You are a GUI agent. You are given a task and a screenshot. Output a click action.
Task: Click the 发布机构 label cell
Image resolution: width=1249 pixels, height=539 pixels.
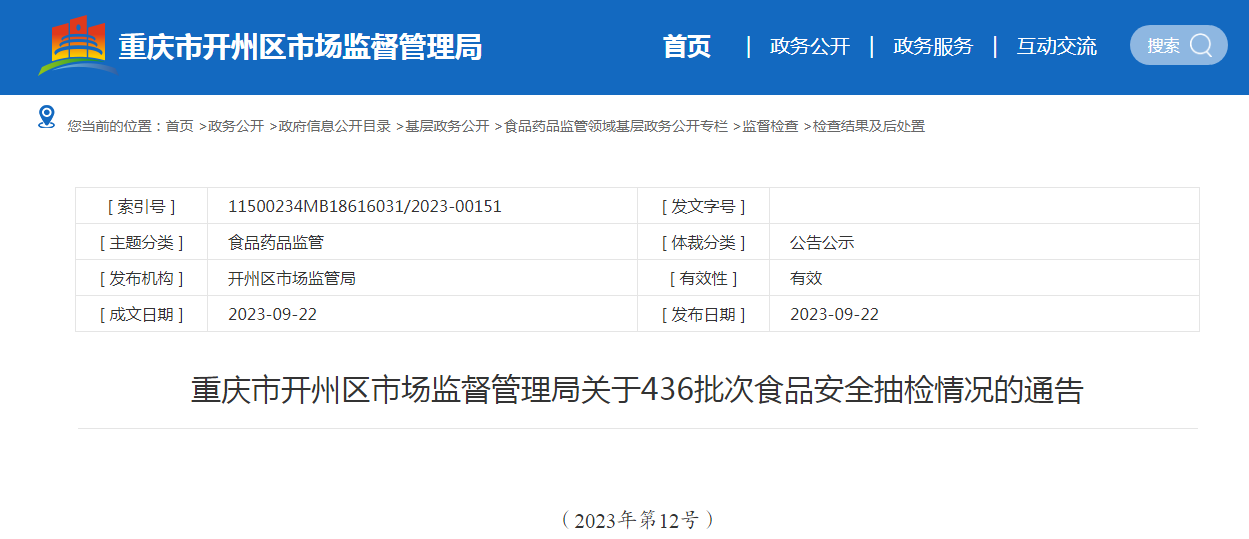tap(141, 278)
